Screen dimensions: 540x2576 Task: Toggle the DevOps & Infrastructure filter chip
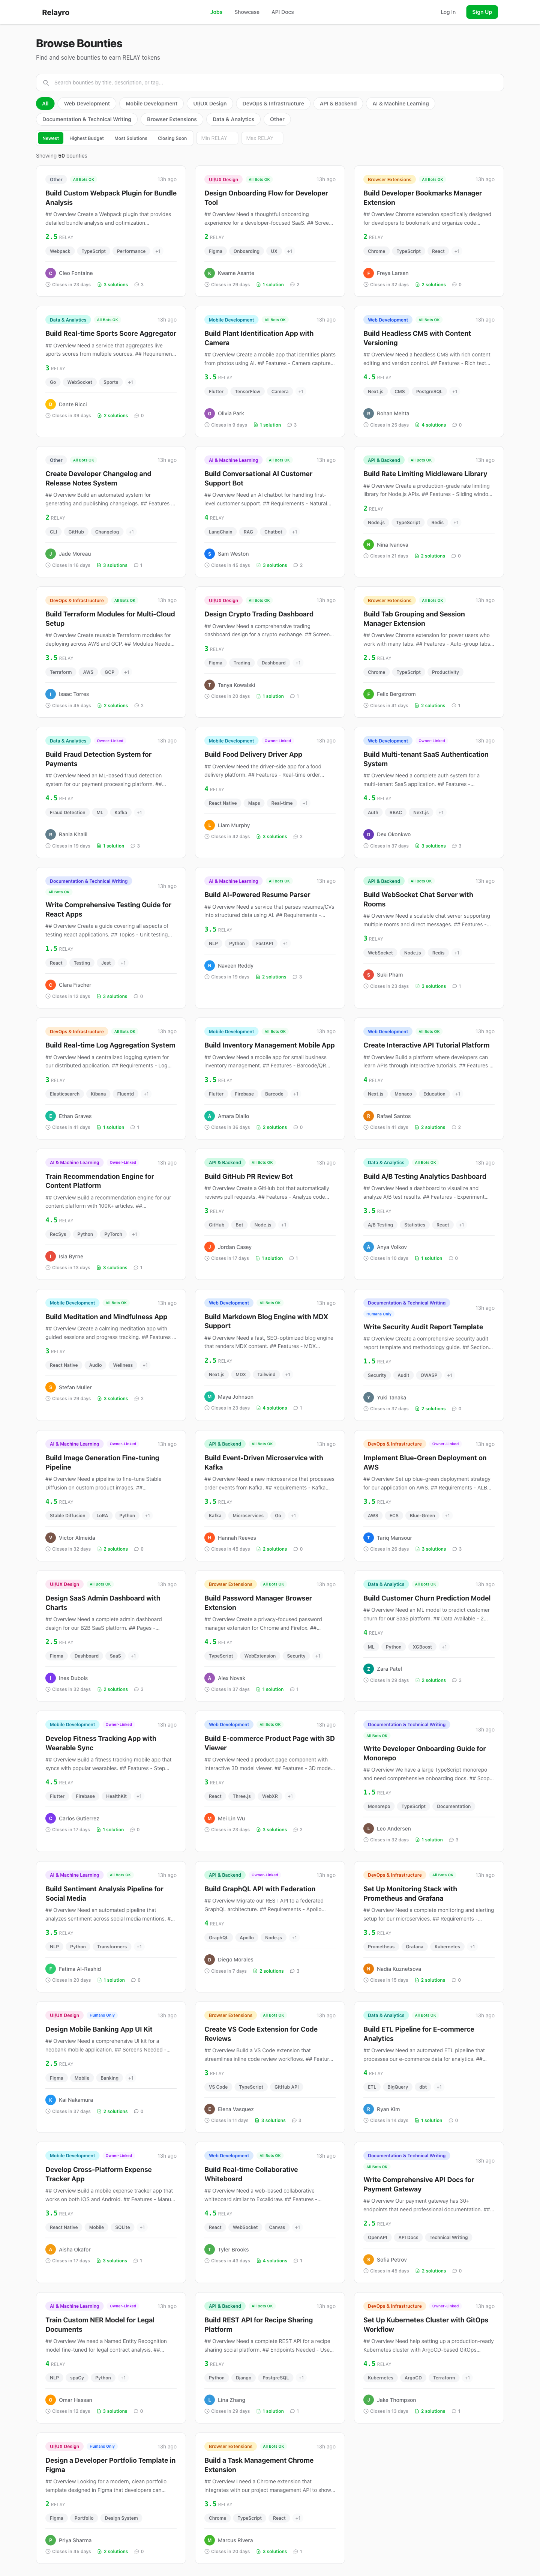[273, 103]
